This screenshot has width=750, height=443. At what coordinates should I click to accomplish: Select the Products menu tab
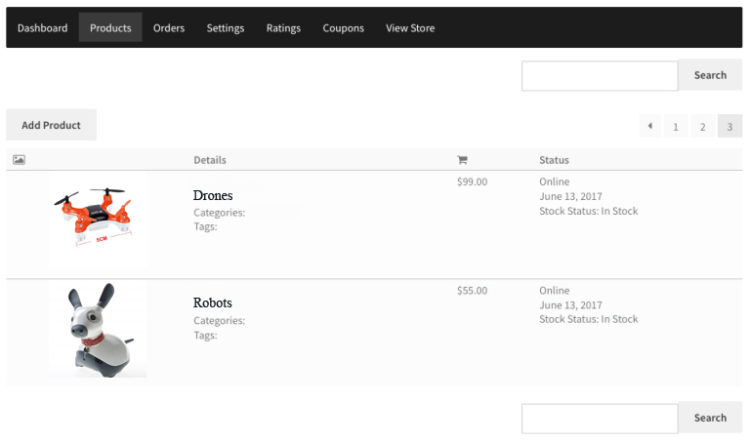point(110,28)
